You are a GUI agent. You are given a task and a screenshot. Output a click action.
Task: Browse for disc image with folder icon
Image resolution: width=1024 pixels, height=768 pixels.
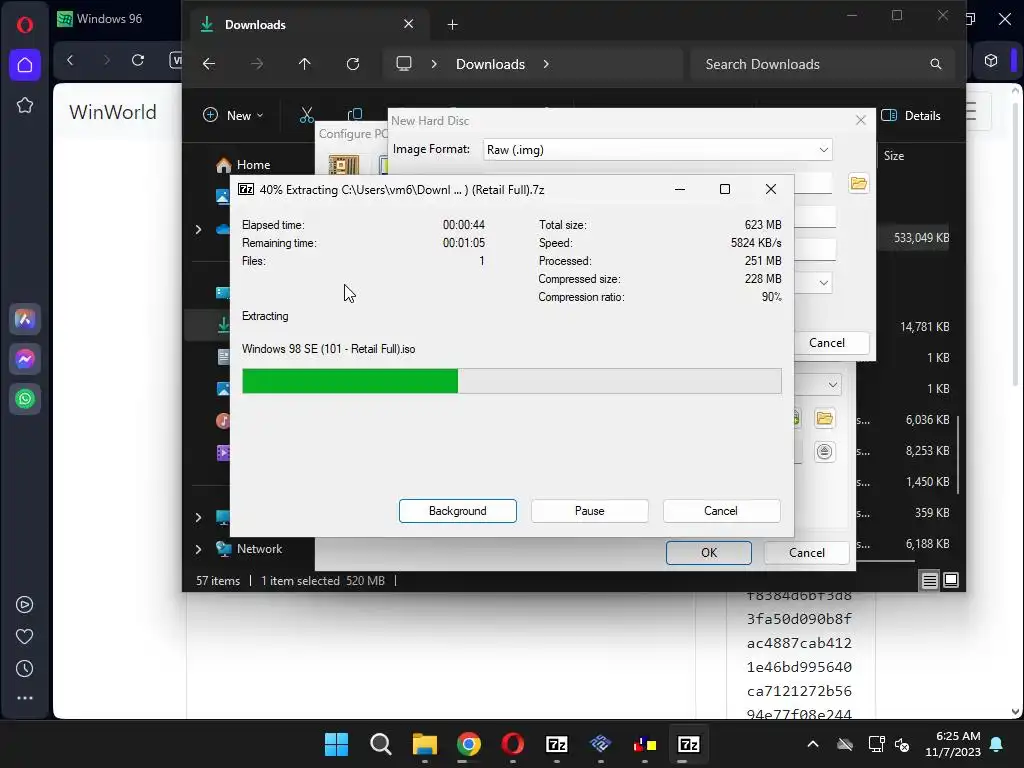[x=858, y=184]
